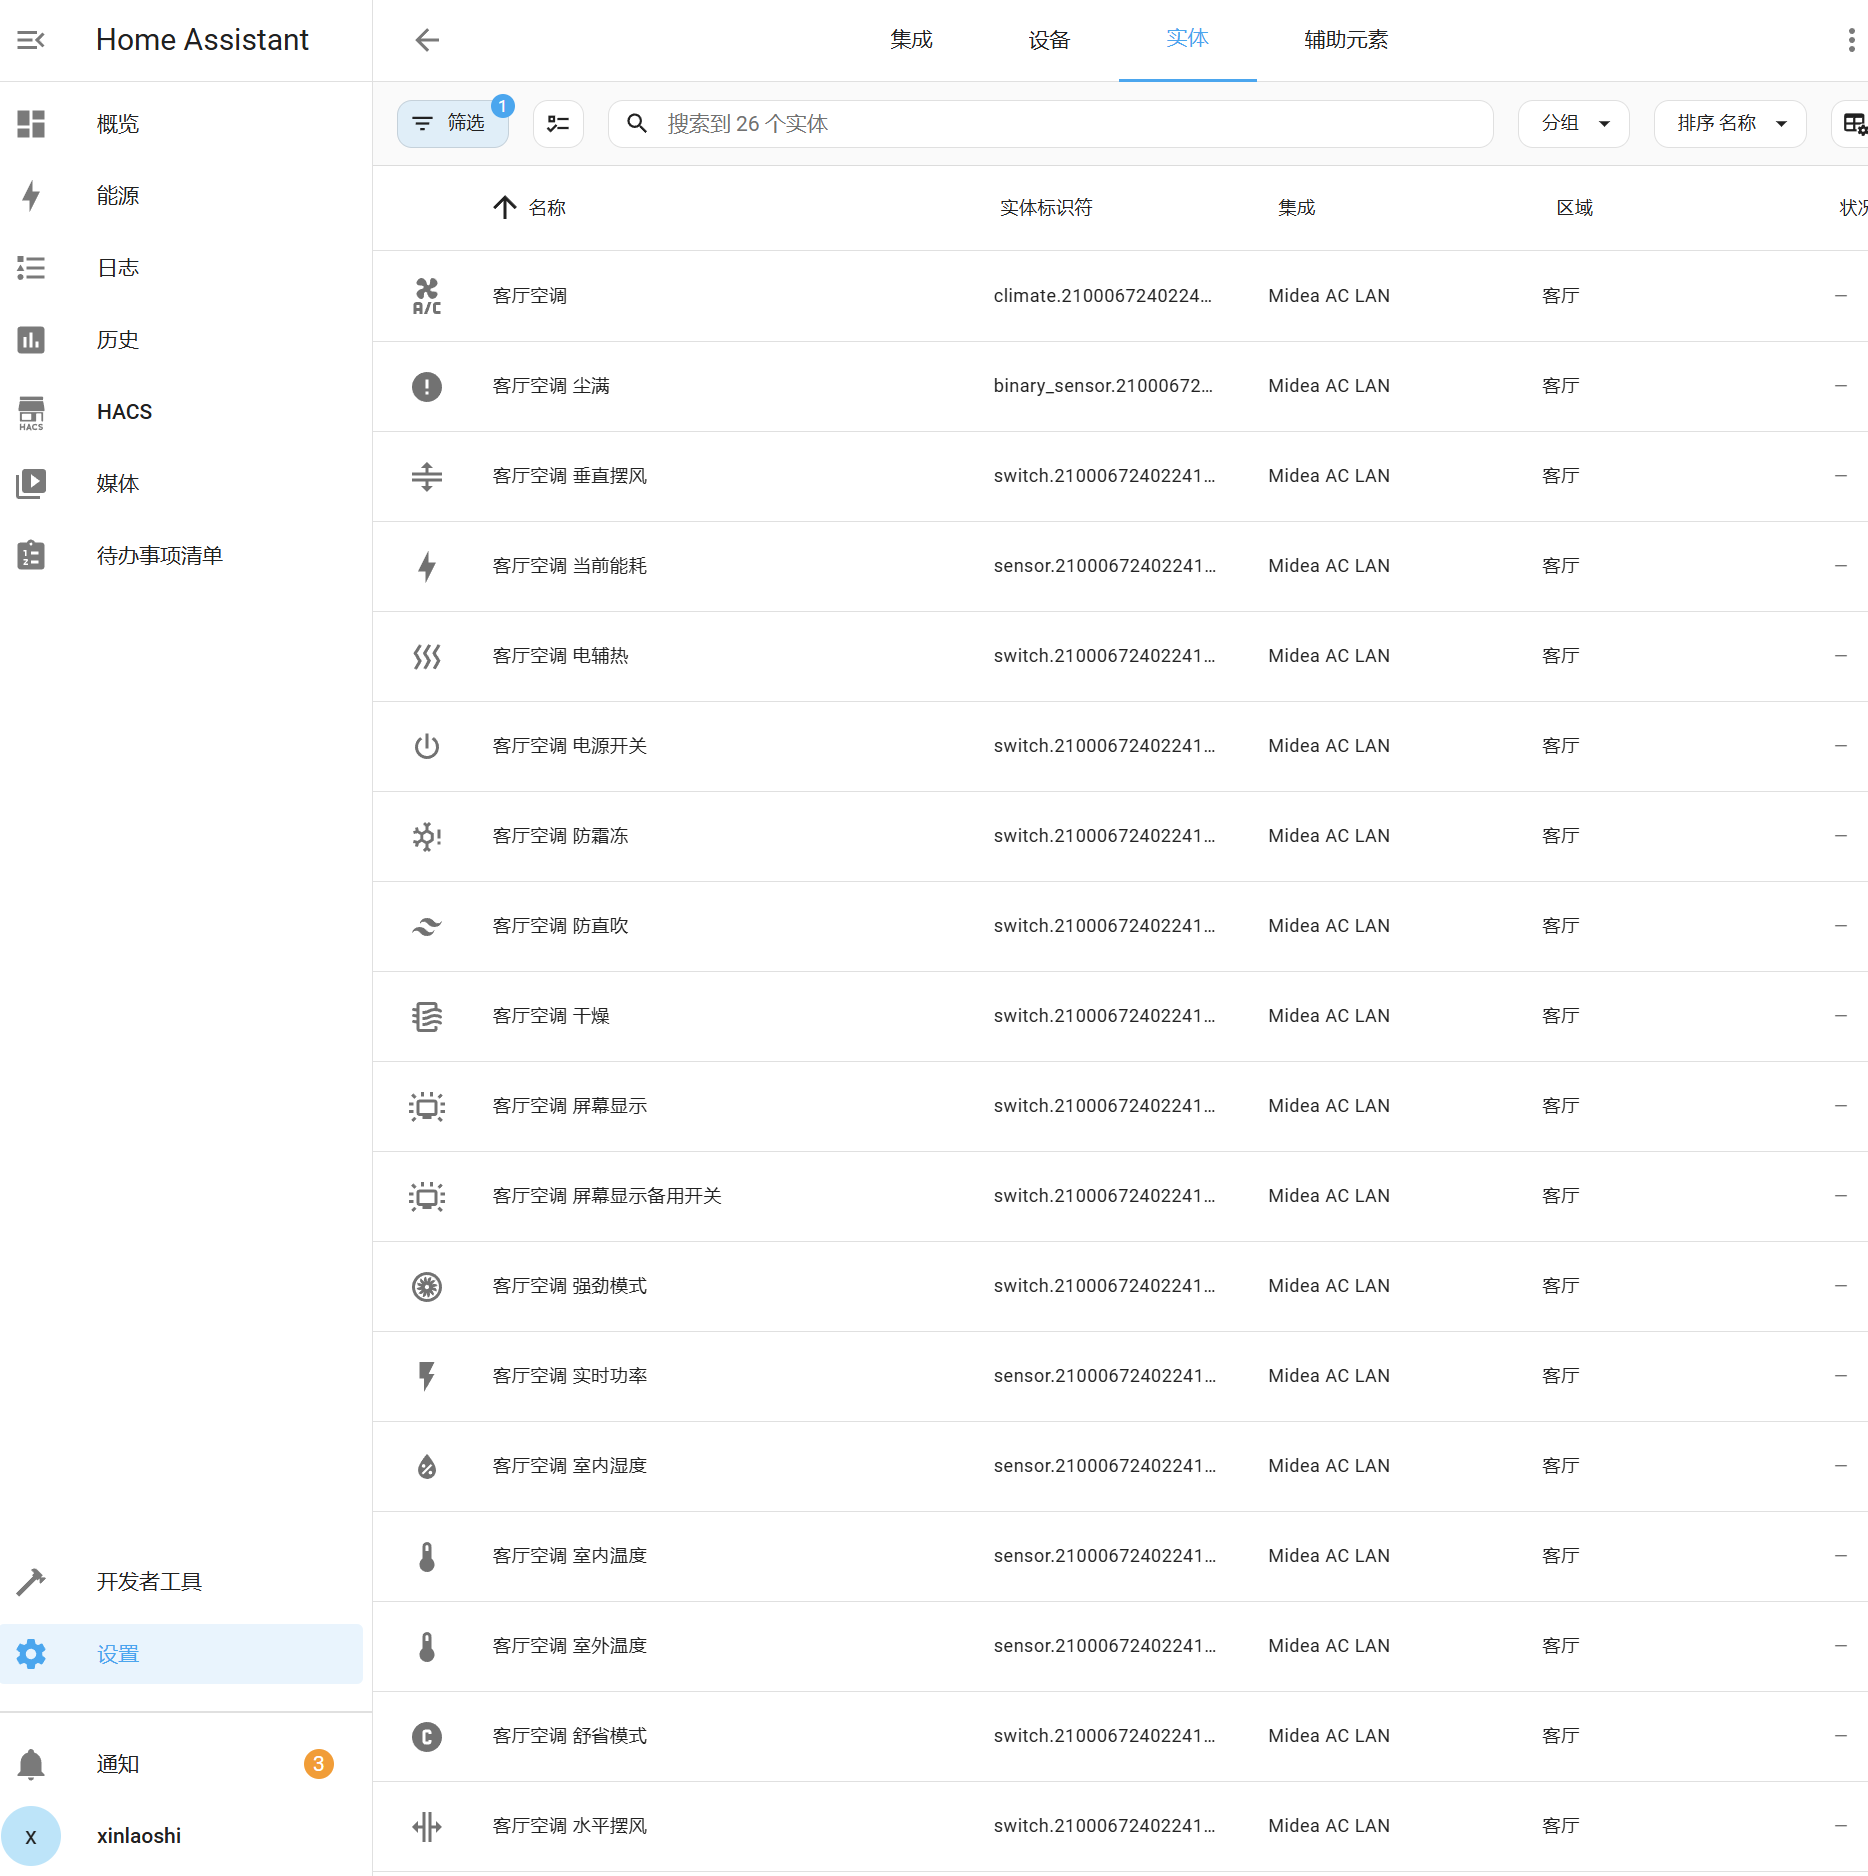1868x1876 pixels.
Task: Select the 实体 tab
Action: (1187, 40)
